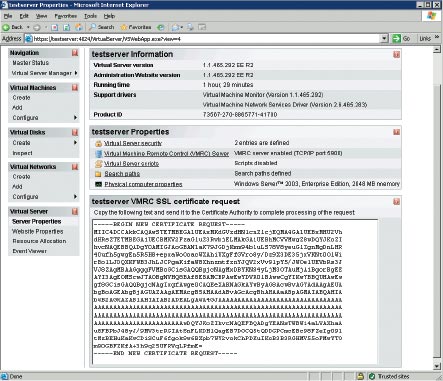The height and width of the screenshot is (381, 443).
Task: Click the folder icon beside Search paths
Action: pyautogui.click(x=98, y=174)
